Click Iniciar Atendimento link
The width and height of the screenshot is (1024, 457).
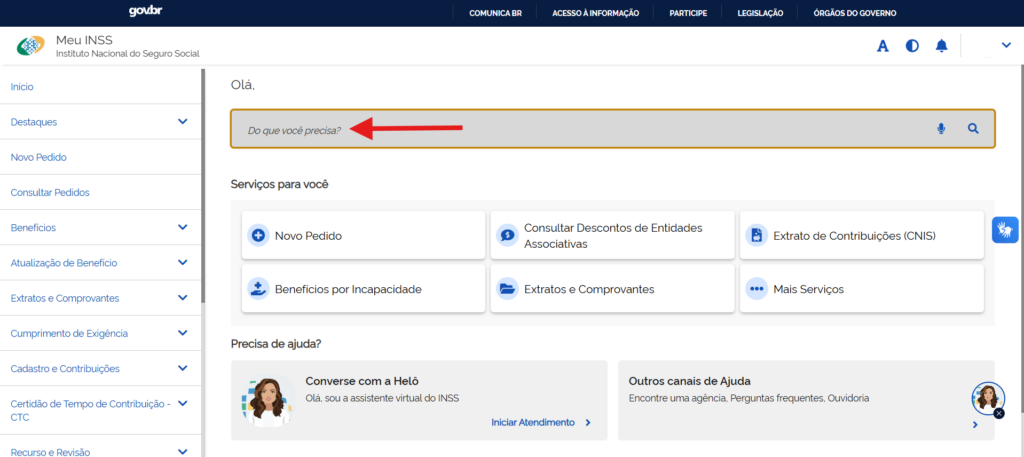point(533,422)
